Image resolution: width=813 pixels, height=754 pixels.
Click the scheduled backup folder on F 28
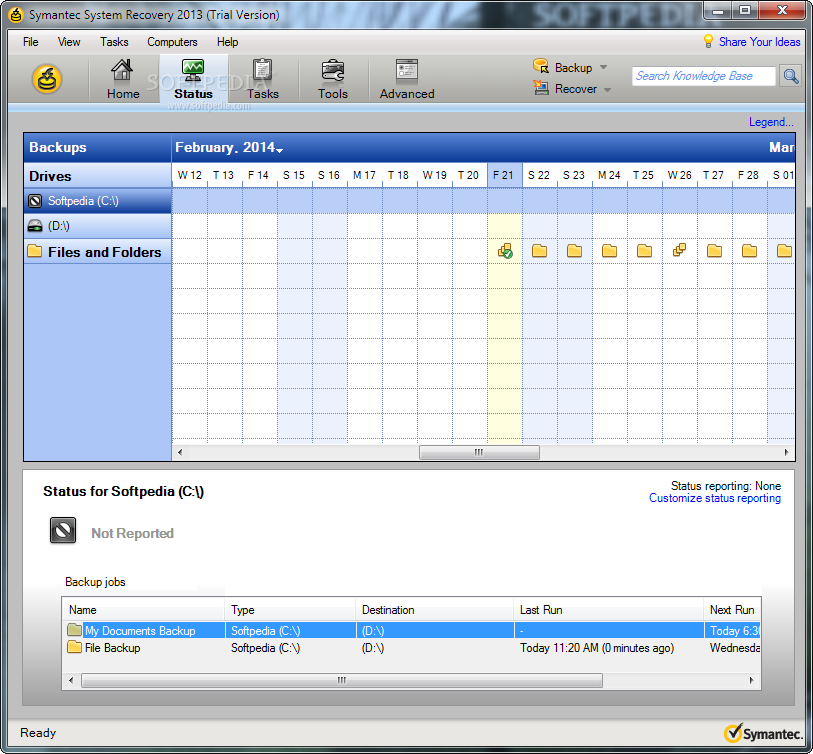(x=749, y=251)
